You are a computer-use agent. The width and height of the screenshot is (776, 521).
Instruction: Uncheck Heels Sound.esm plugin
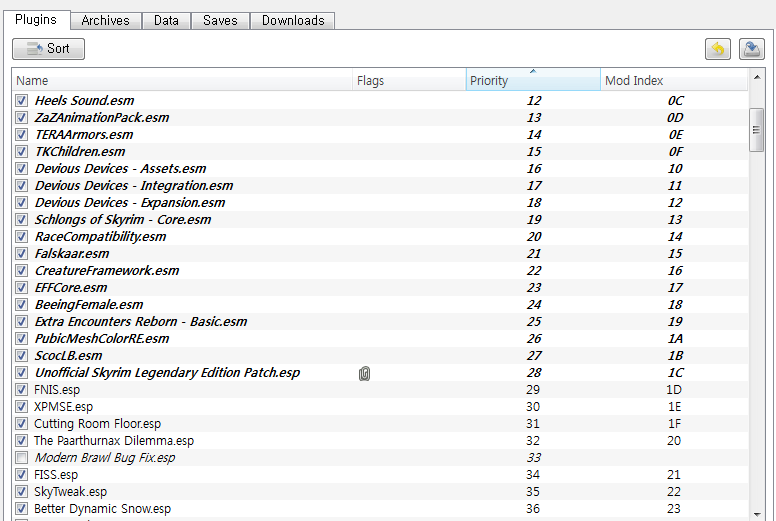coord(21,101)
